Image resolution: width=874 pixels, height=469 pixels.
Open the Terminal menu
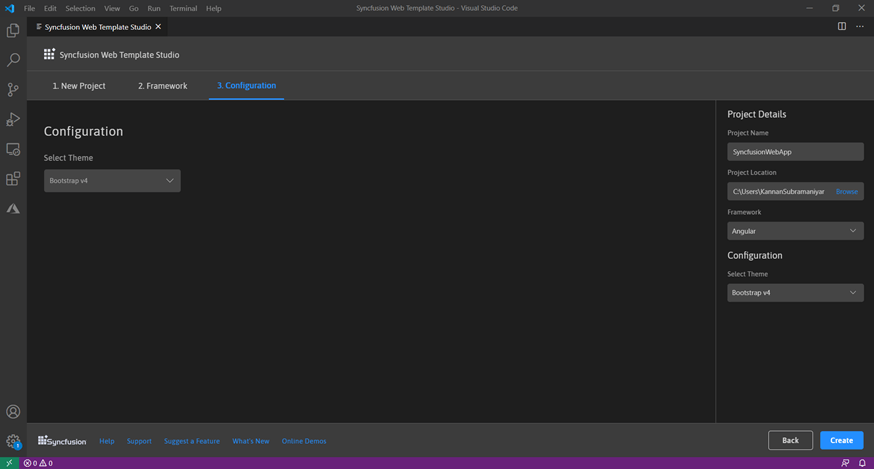183,8
